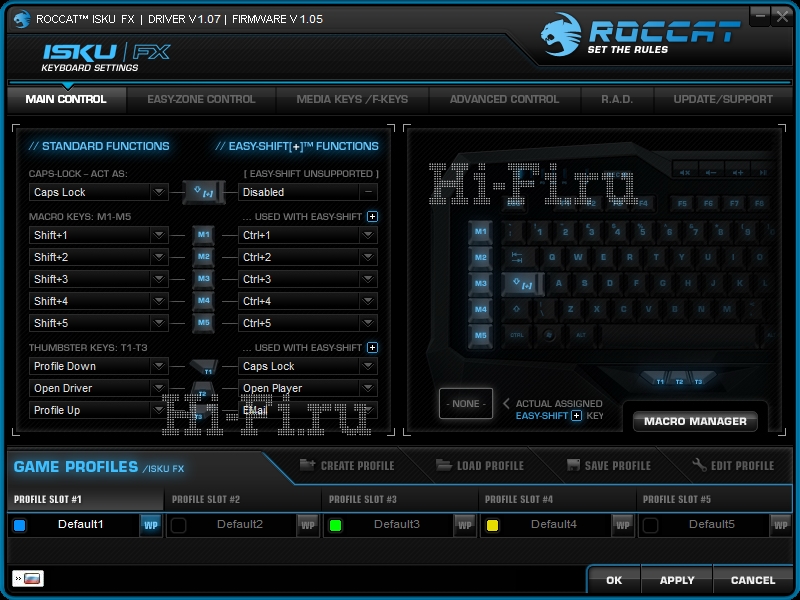Click the Roccat logo in the header
The width and height of the screenshot is (800, 600).
click(x=640, y=35)
